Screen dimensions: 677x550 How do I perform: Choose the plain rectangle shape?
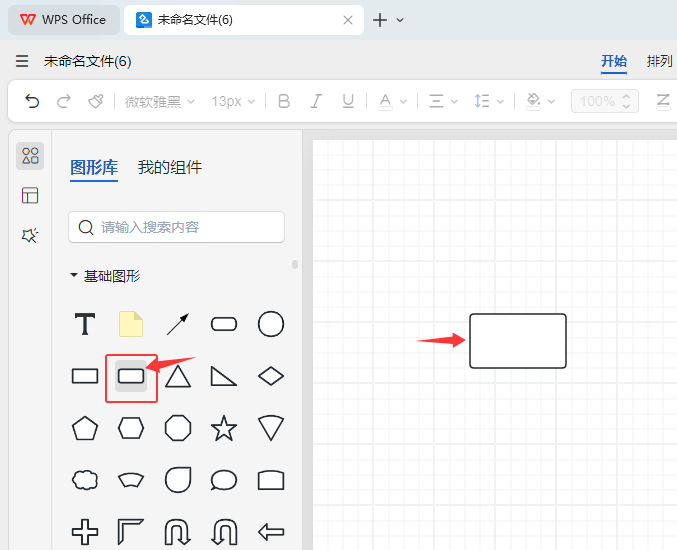[x=85, y=376]
